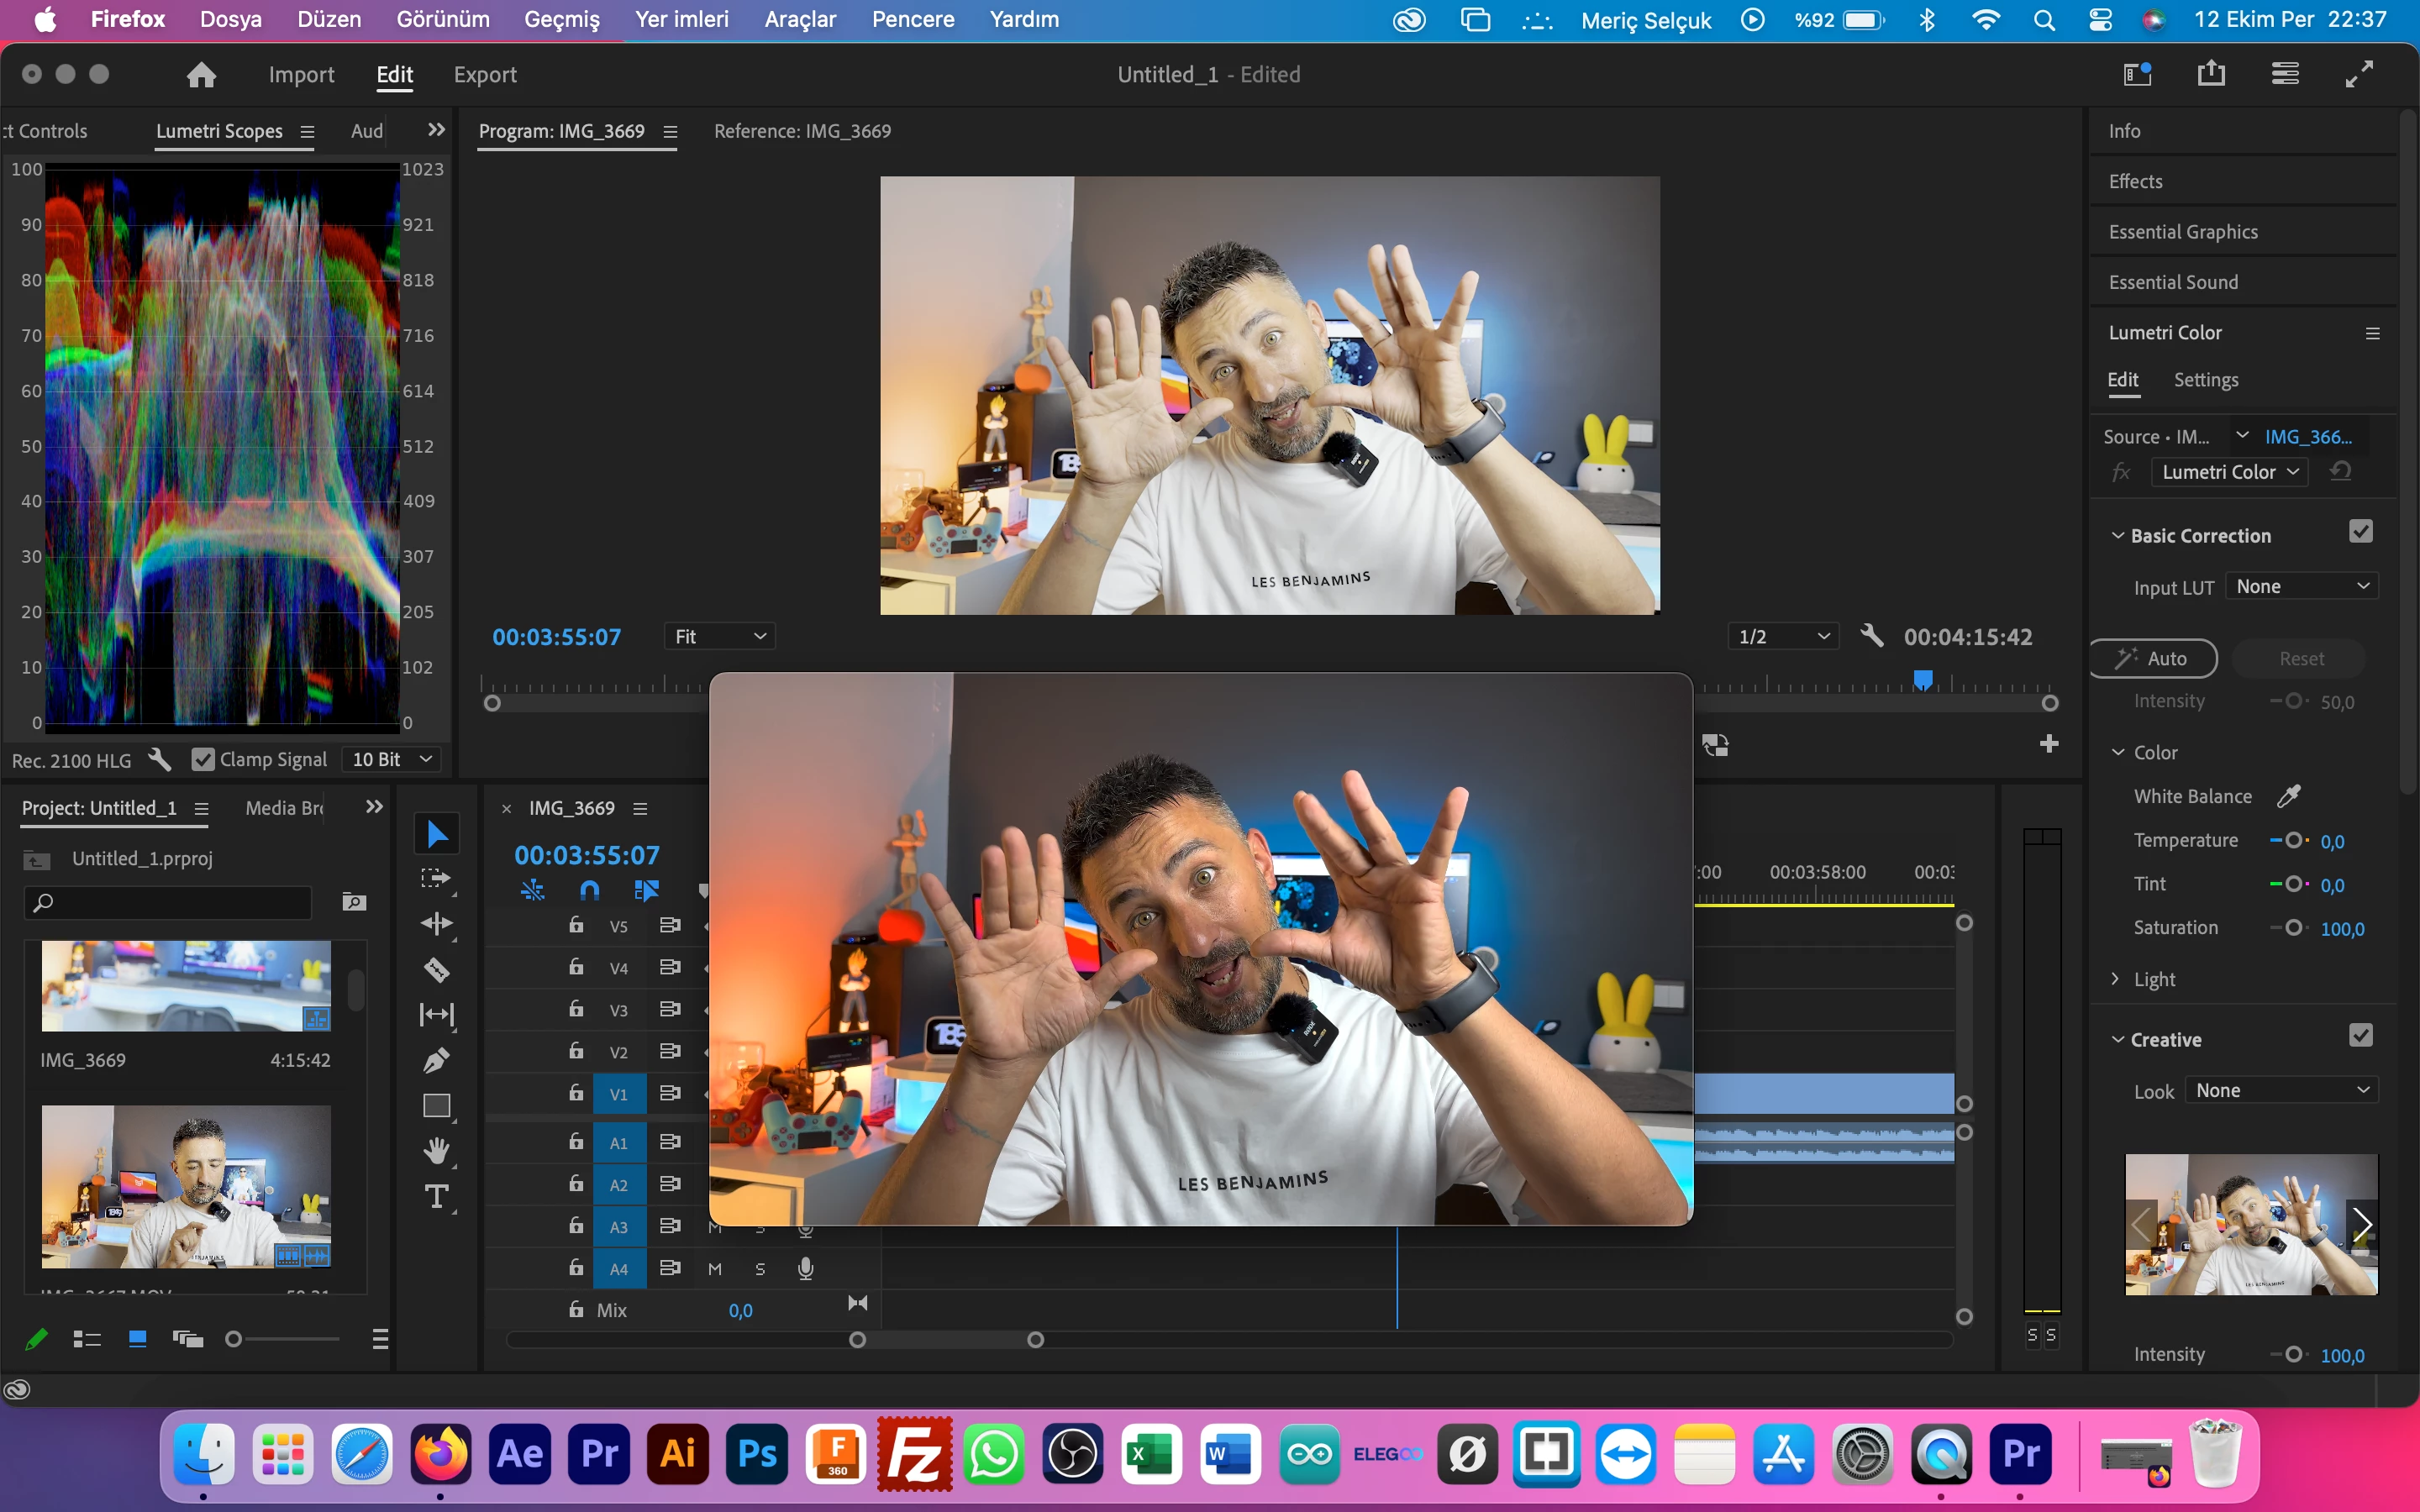Select the Hand tool
This screenshot has width=2420, height=1512.
click(x=436, y=1151)
